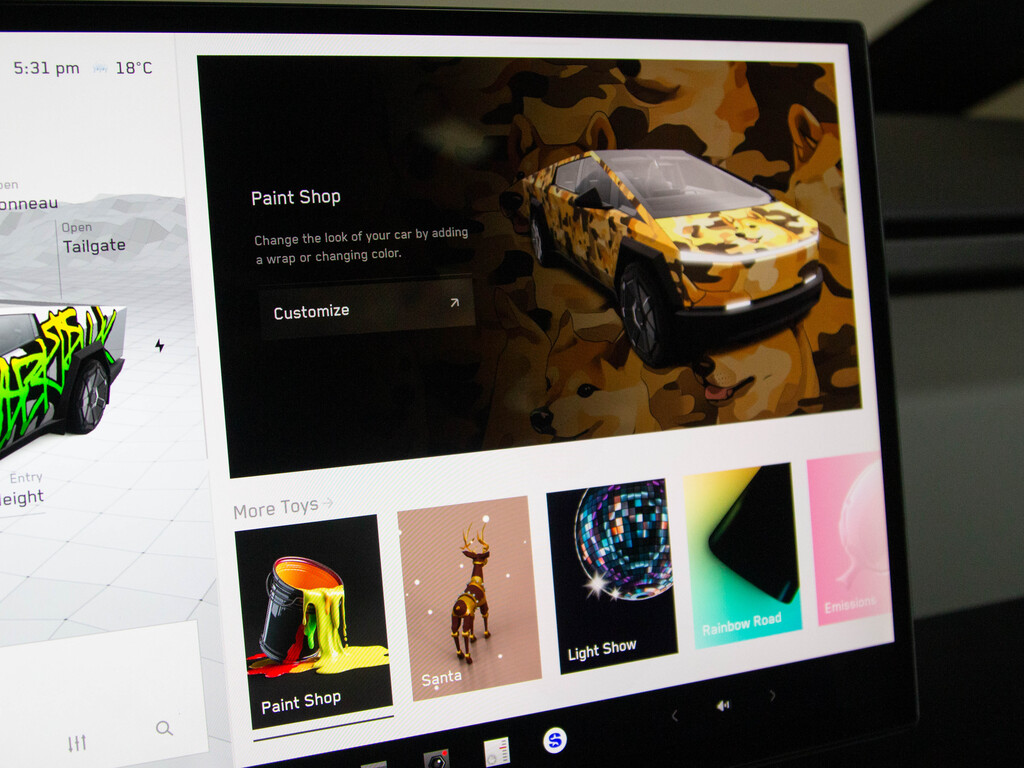
Task: Open the dashcam app with red dot
Action: (x=436, y=759)
